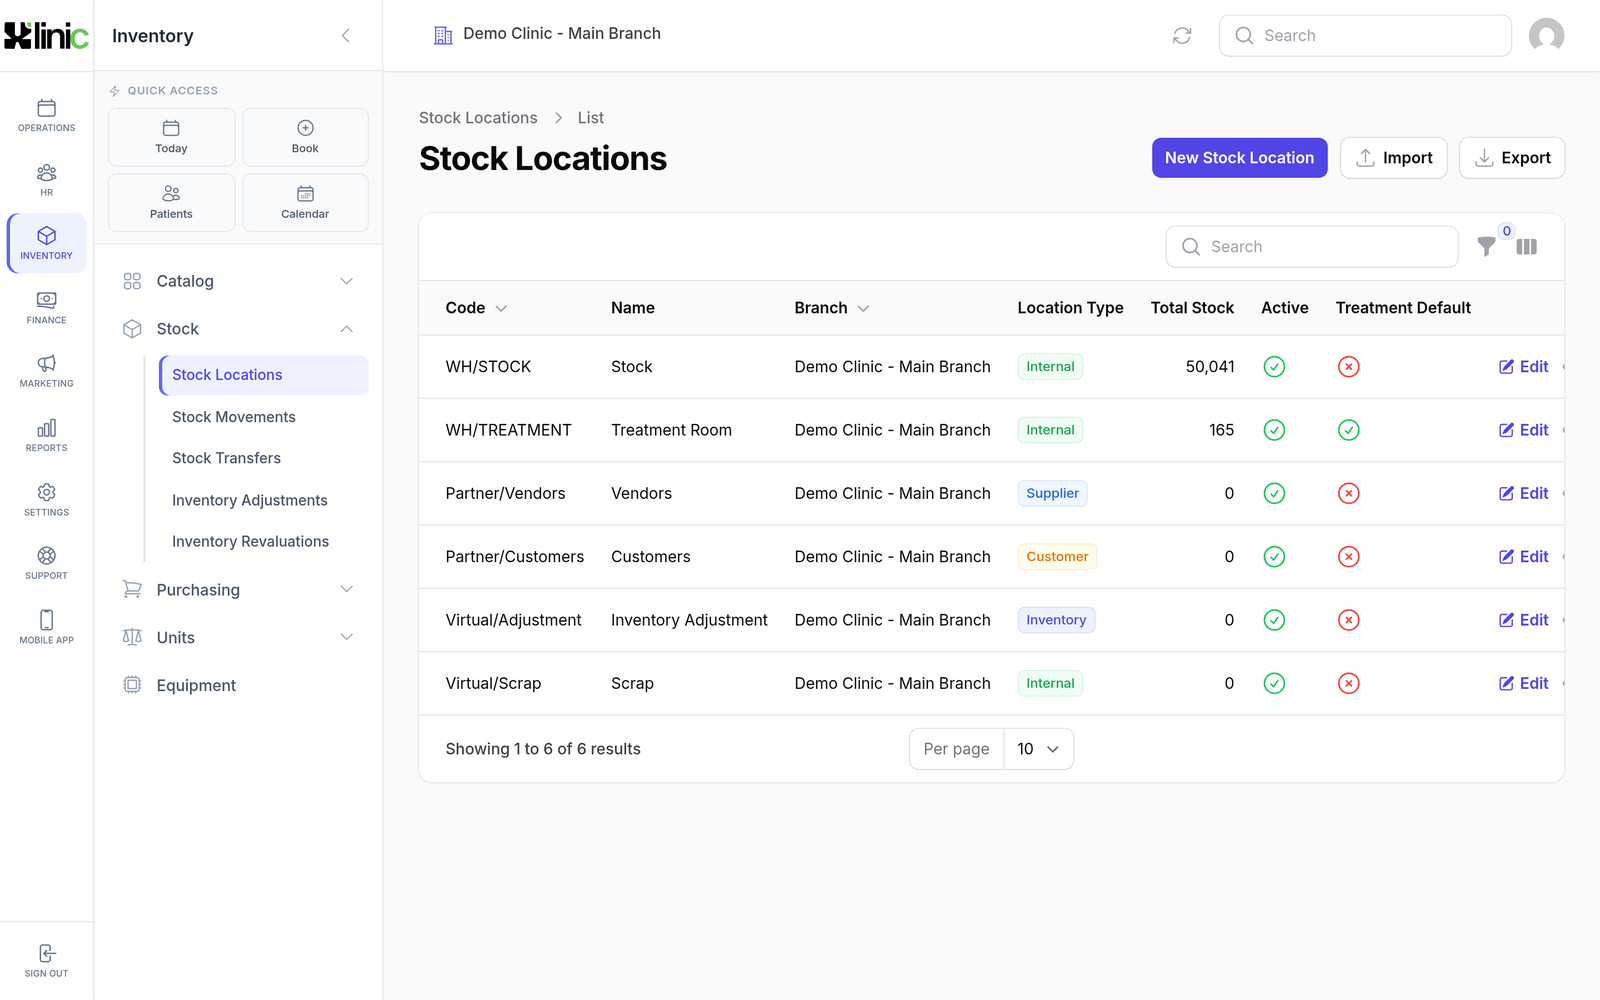Click the user avatar icon

(x=1546, y=36)
